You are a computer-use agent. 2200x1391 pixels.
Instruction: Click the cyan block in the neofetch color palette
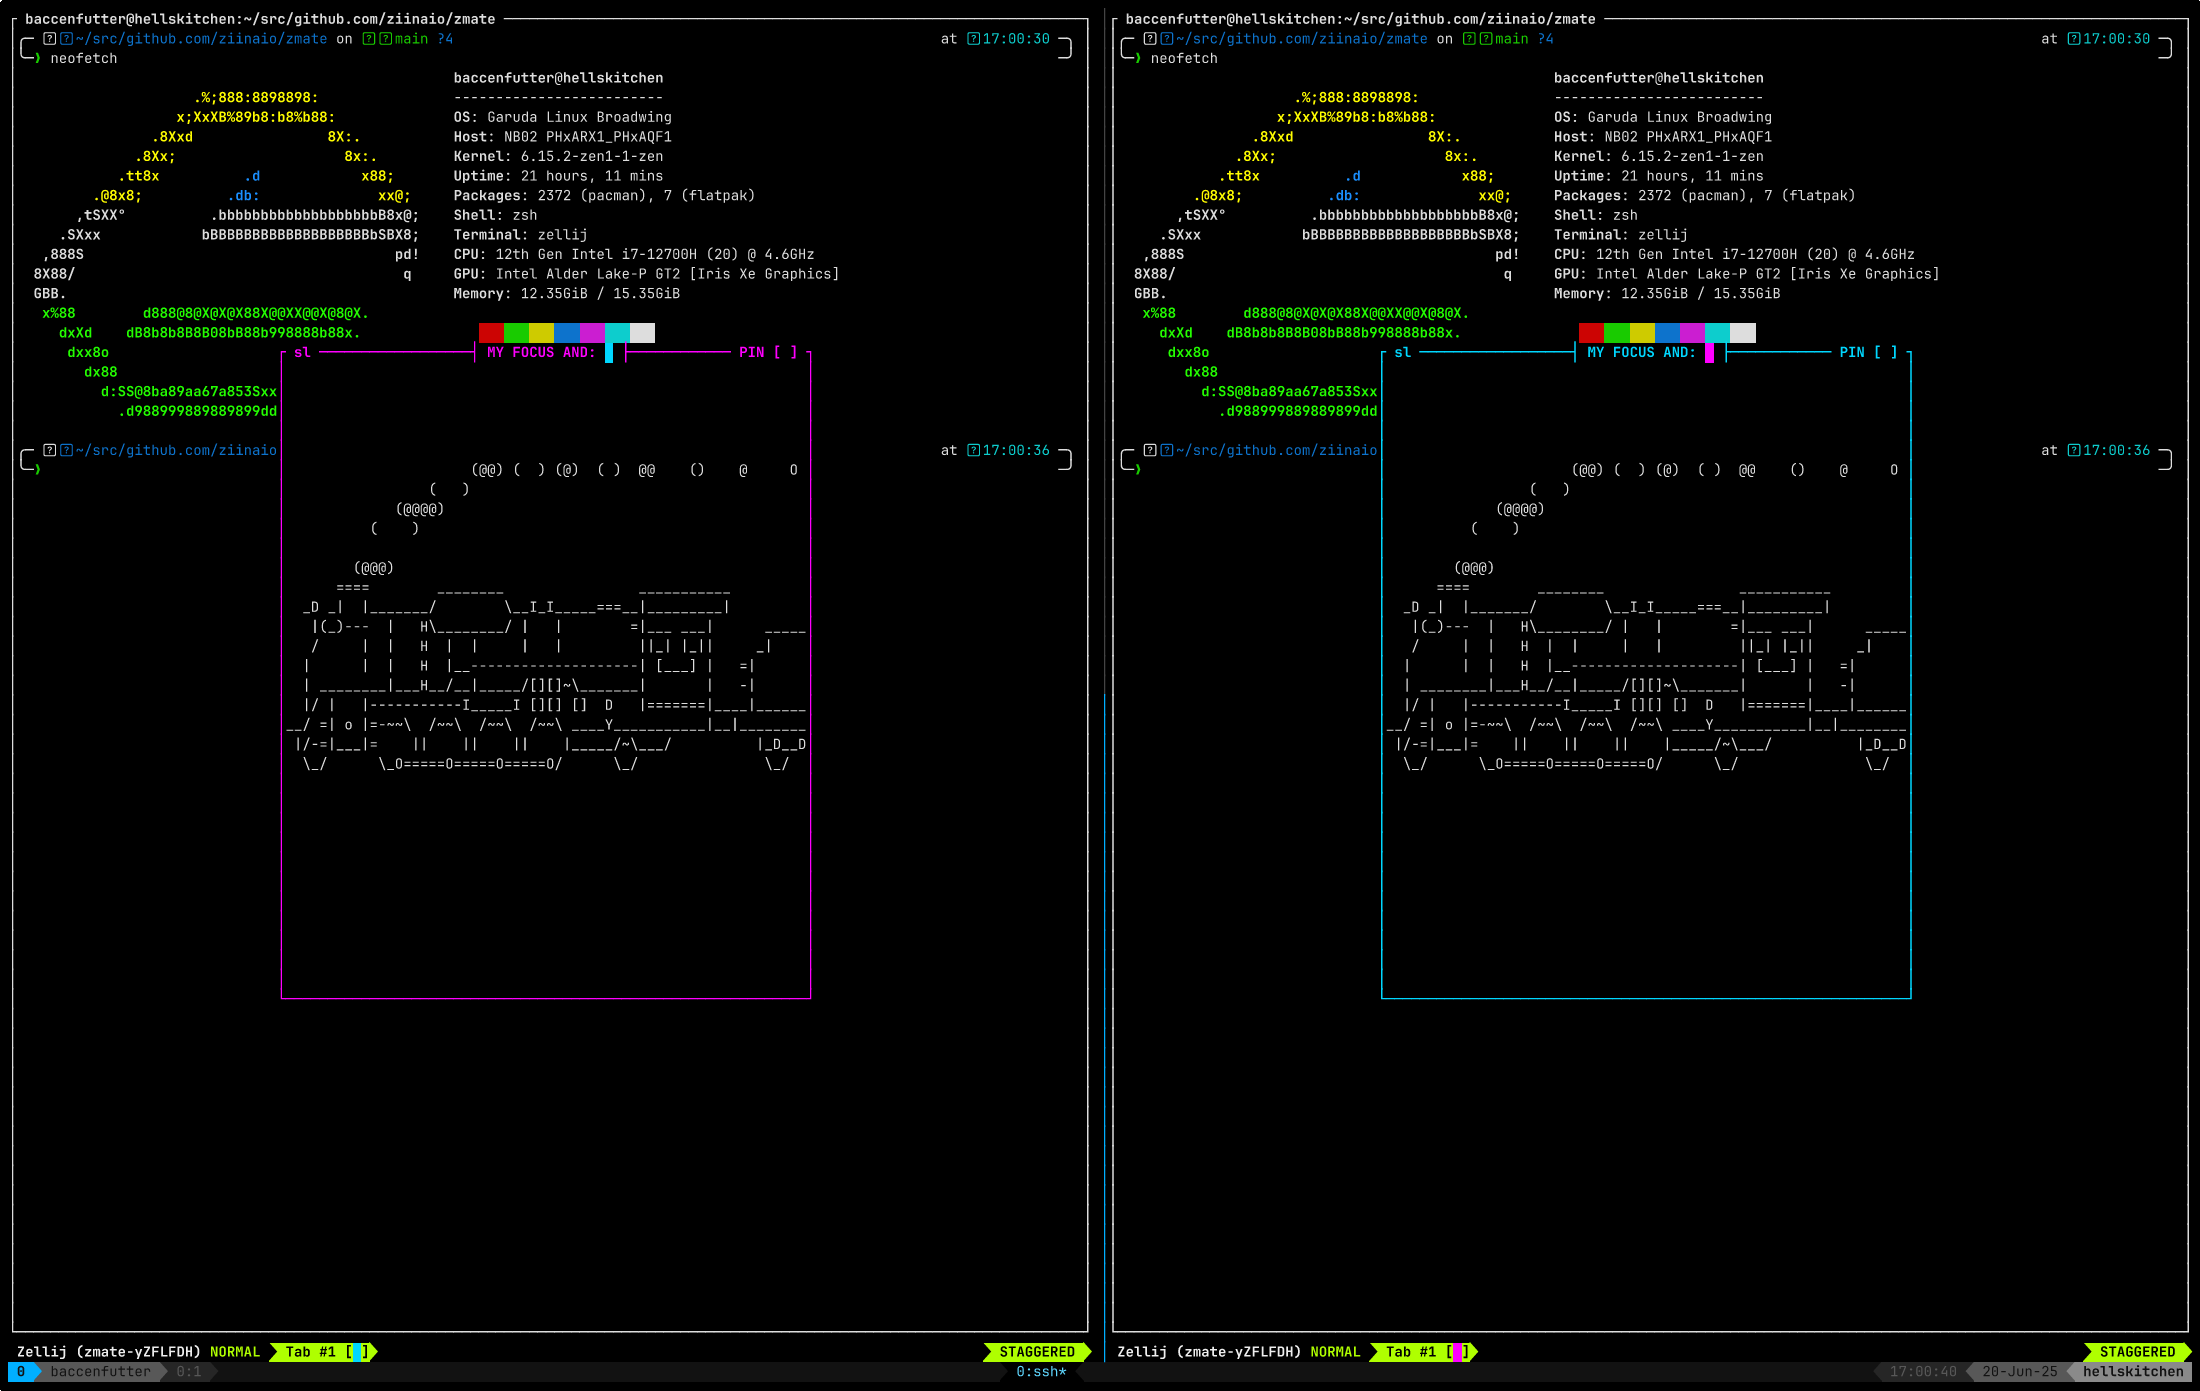[x=617, y=332]
